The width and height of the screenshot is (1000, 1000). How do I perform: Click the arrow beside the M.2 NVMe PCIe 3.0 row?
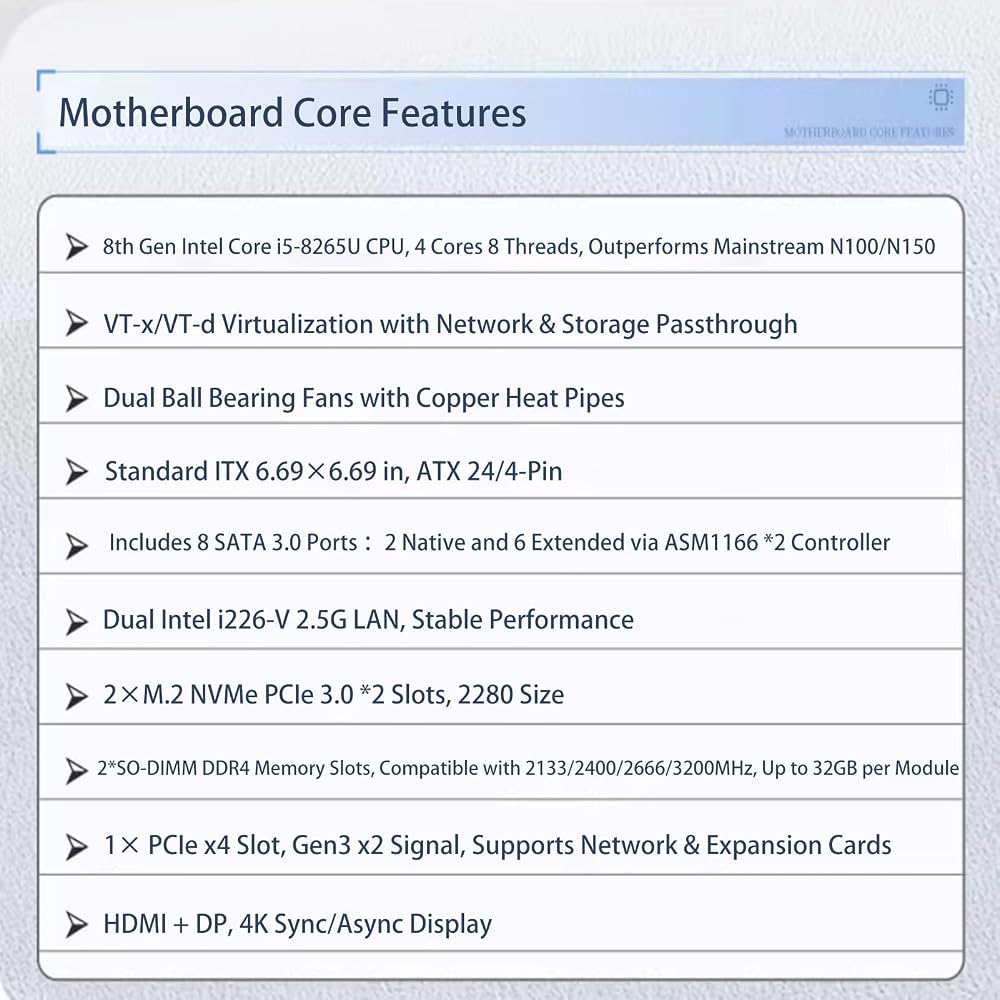(x=77, y=697)
